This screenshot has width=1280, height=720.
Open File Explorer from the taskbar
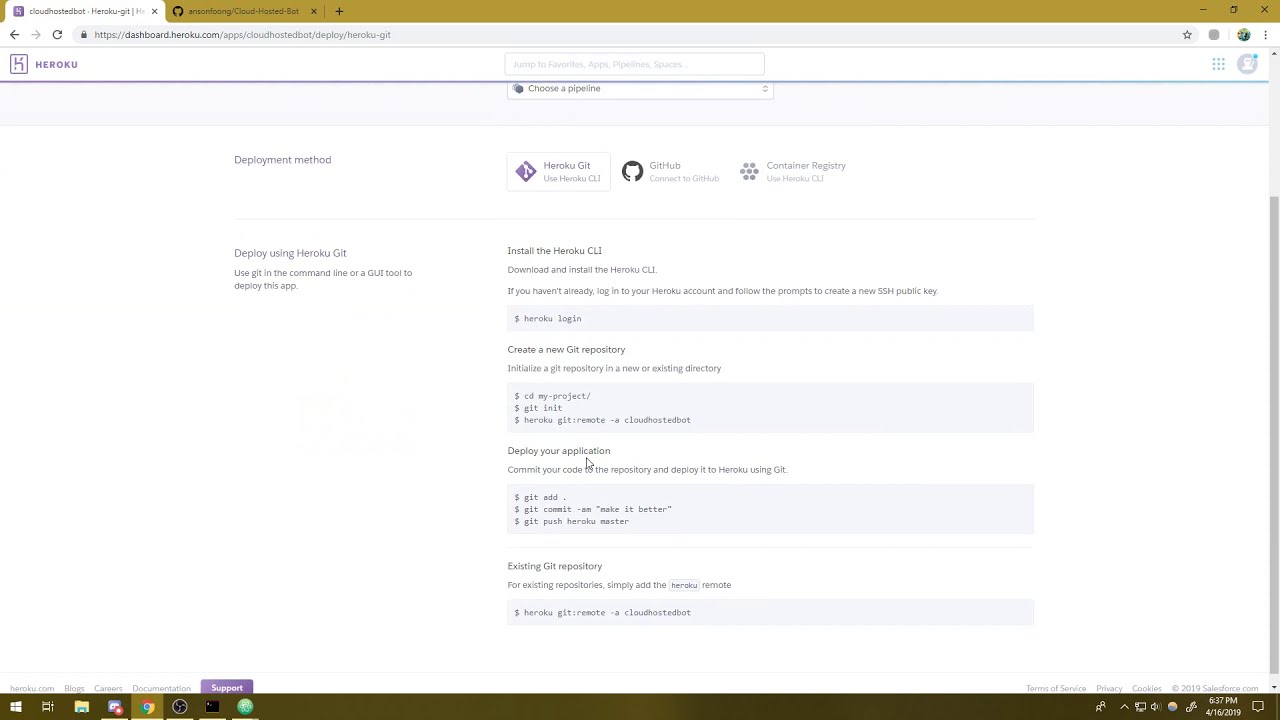pyautogui.click(x=82, y=707)
